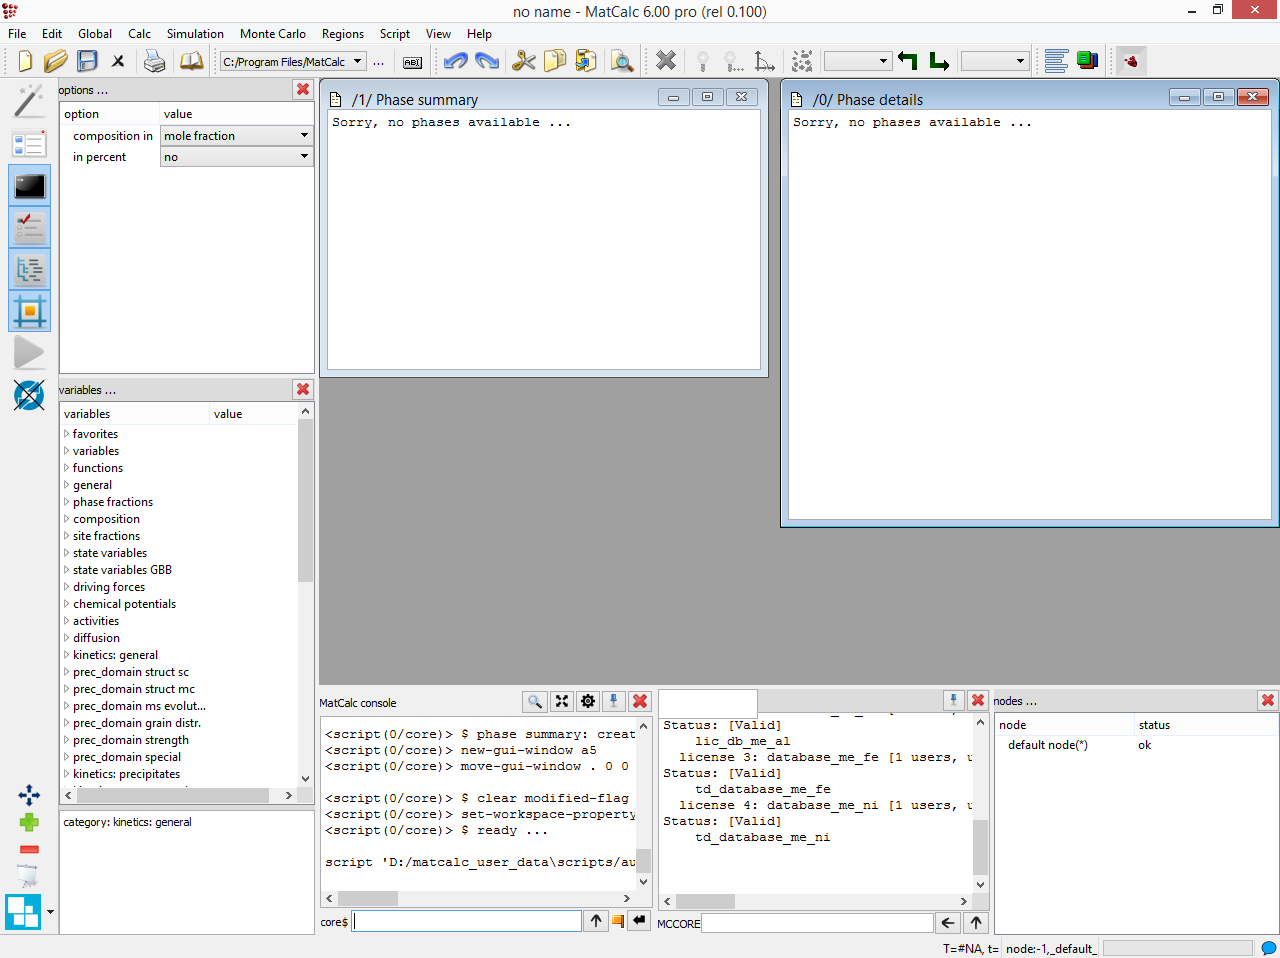Click the '...' browse button beside path
Viewport: 1280px width, 958px height.
point(378,62)
